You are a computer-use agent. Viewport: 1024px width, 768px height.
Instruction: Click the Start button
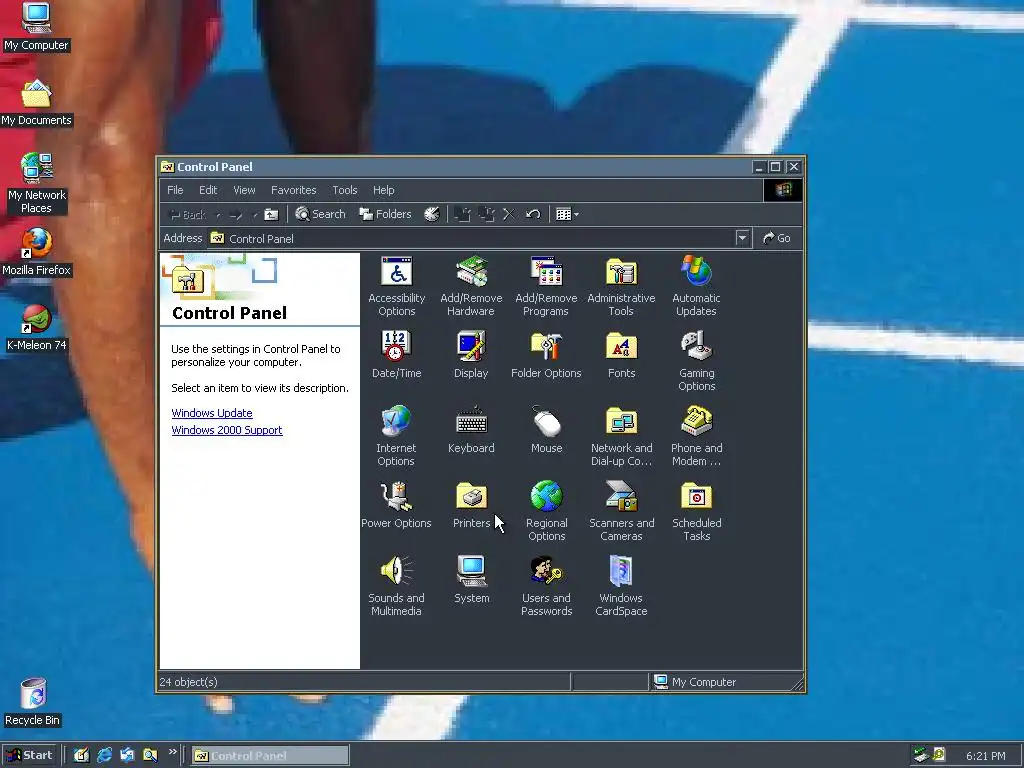[x=30, y=755]
